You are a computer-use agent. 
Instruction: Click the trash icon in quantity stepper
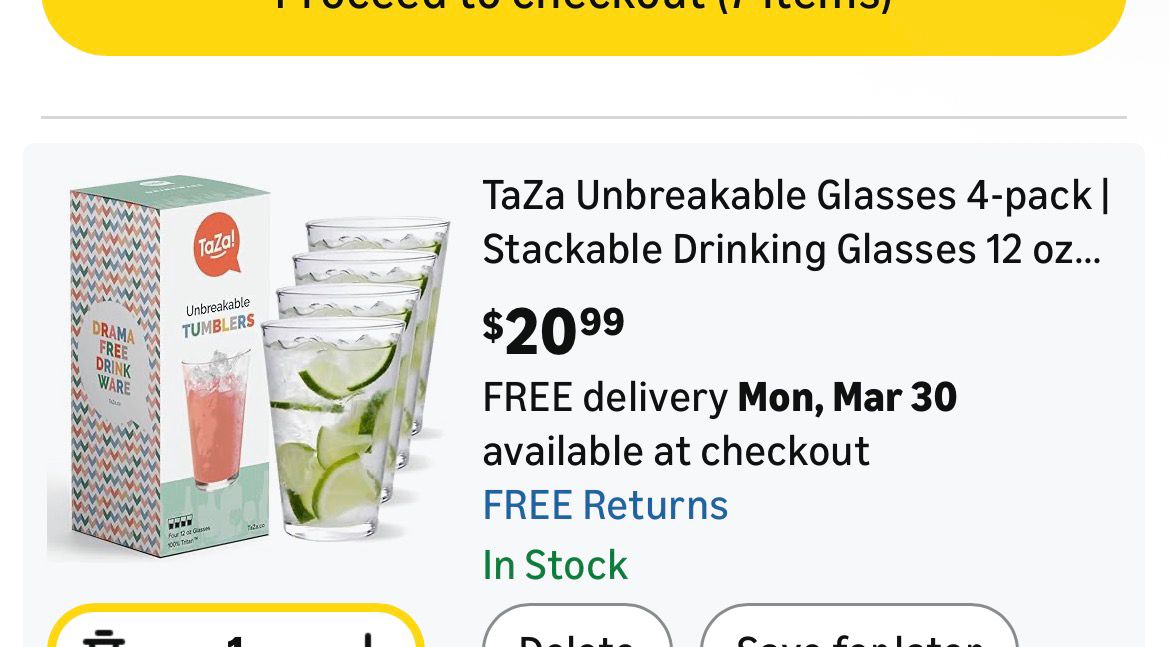coord(101,638)
